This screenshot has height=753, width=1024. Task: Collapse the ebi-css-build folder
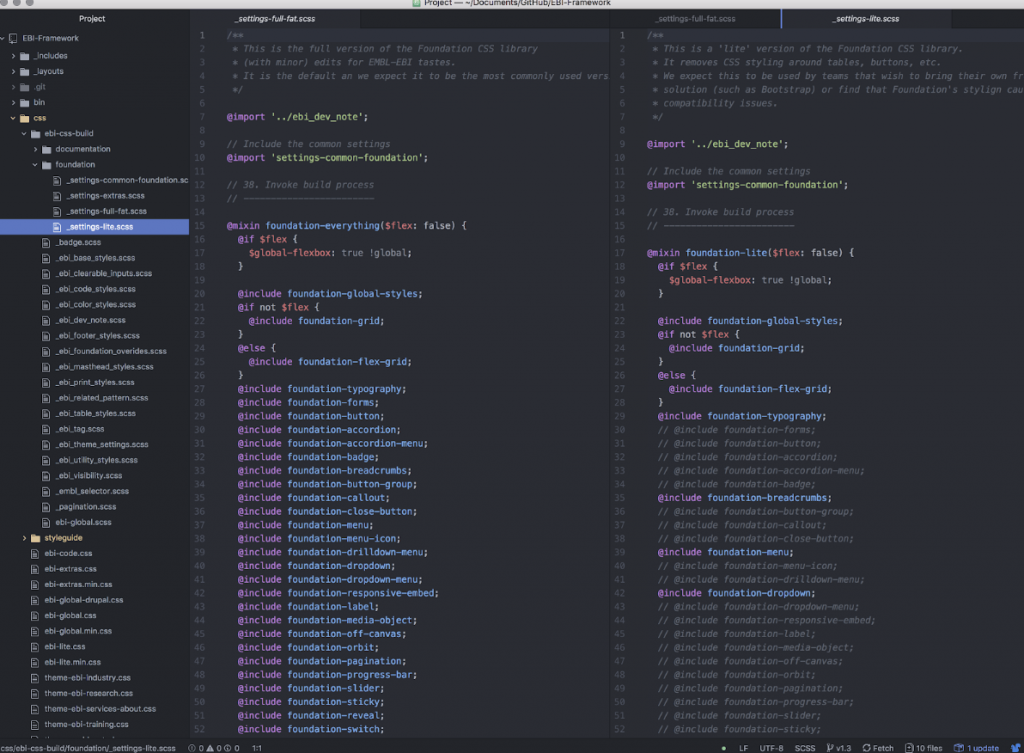[24, 133]
